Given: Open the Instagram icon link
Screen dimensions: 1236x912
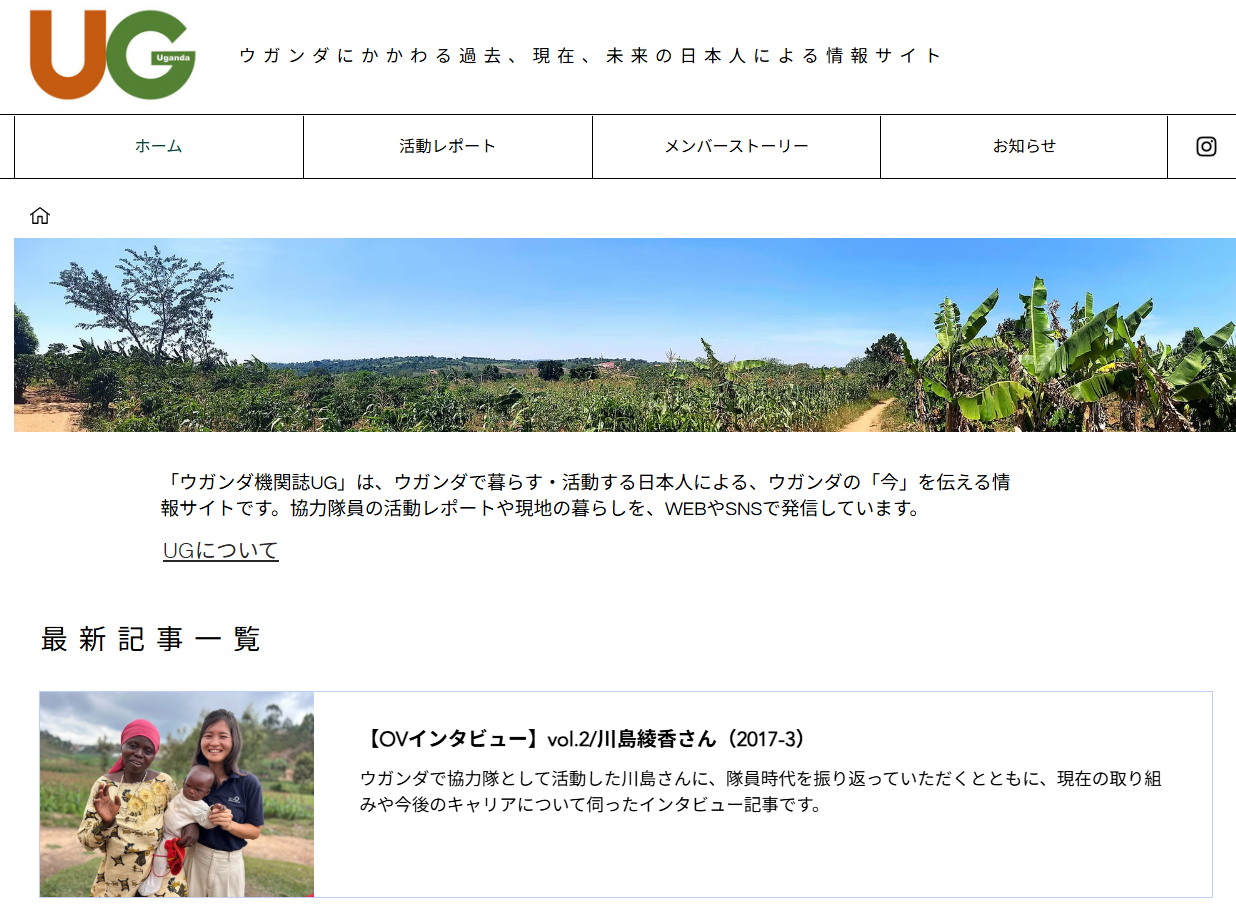Looking at the screenshot, I should tap(1206, 146).
